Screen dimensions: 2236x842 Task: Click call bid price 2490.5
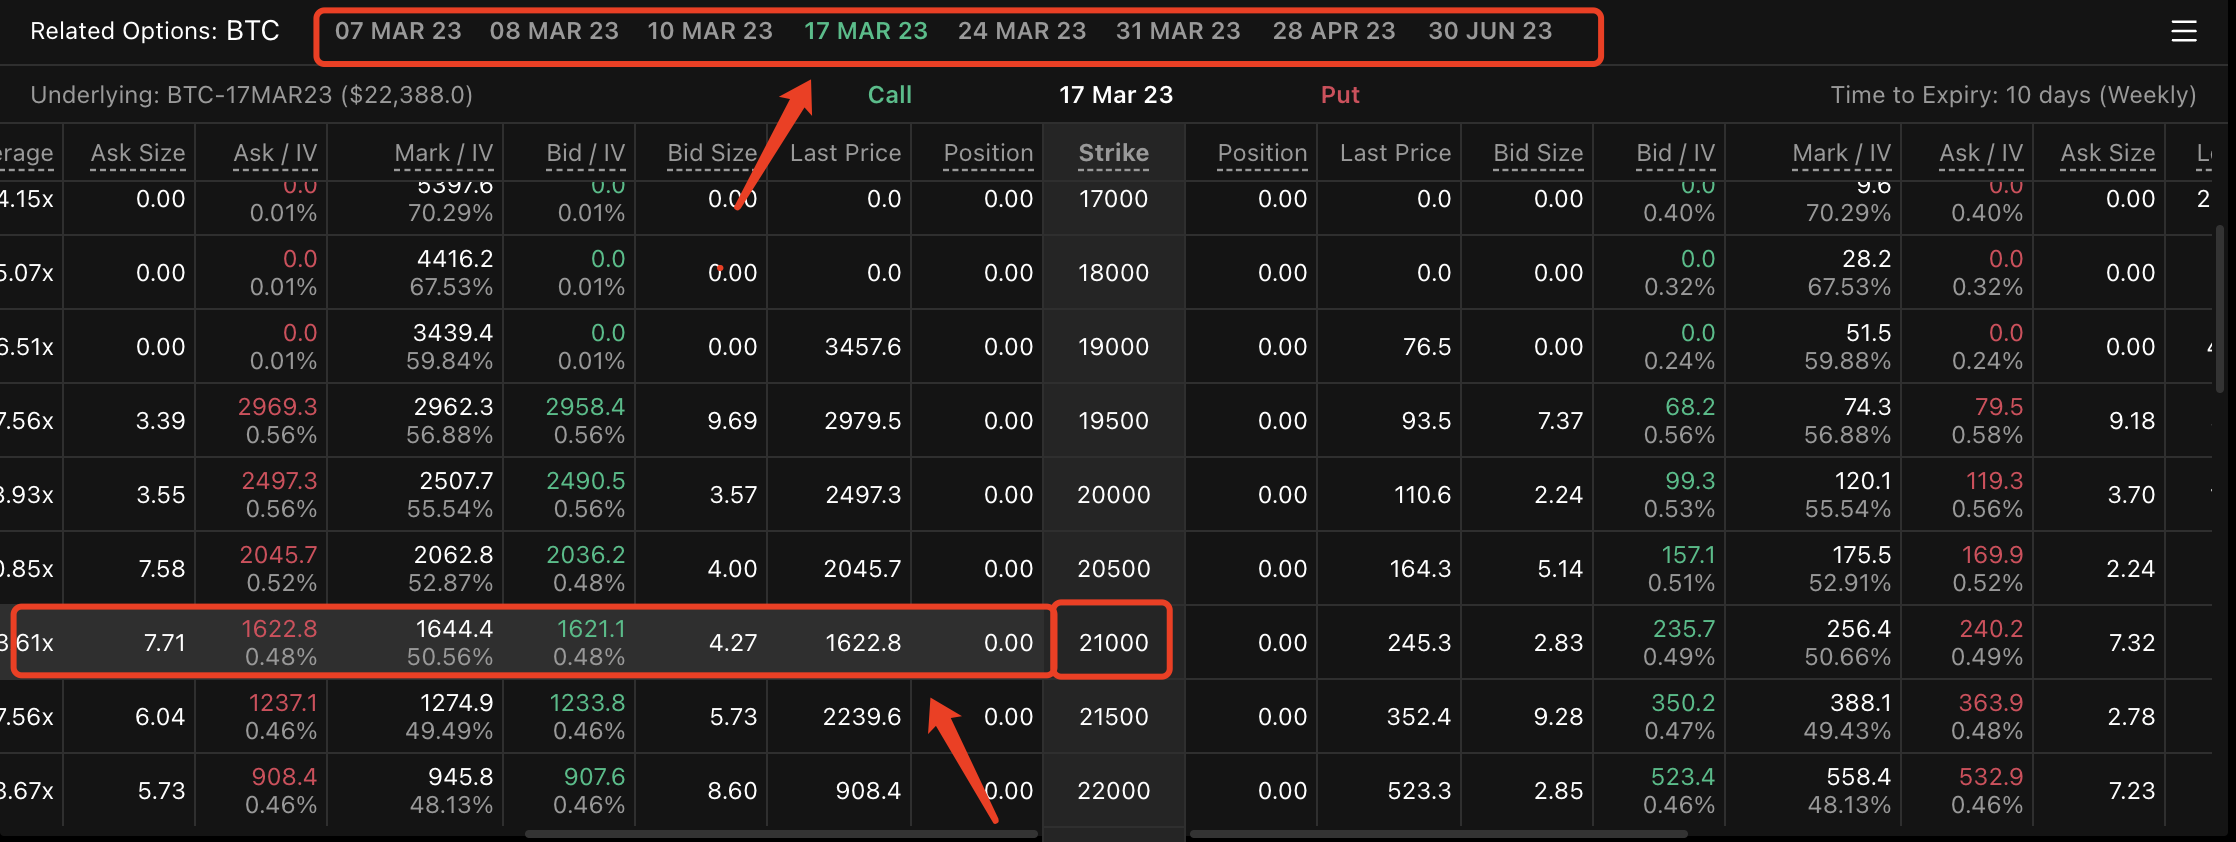(x=585, y=481)
